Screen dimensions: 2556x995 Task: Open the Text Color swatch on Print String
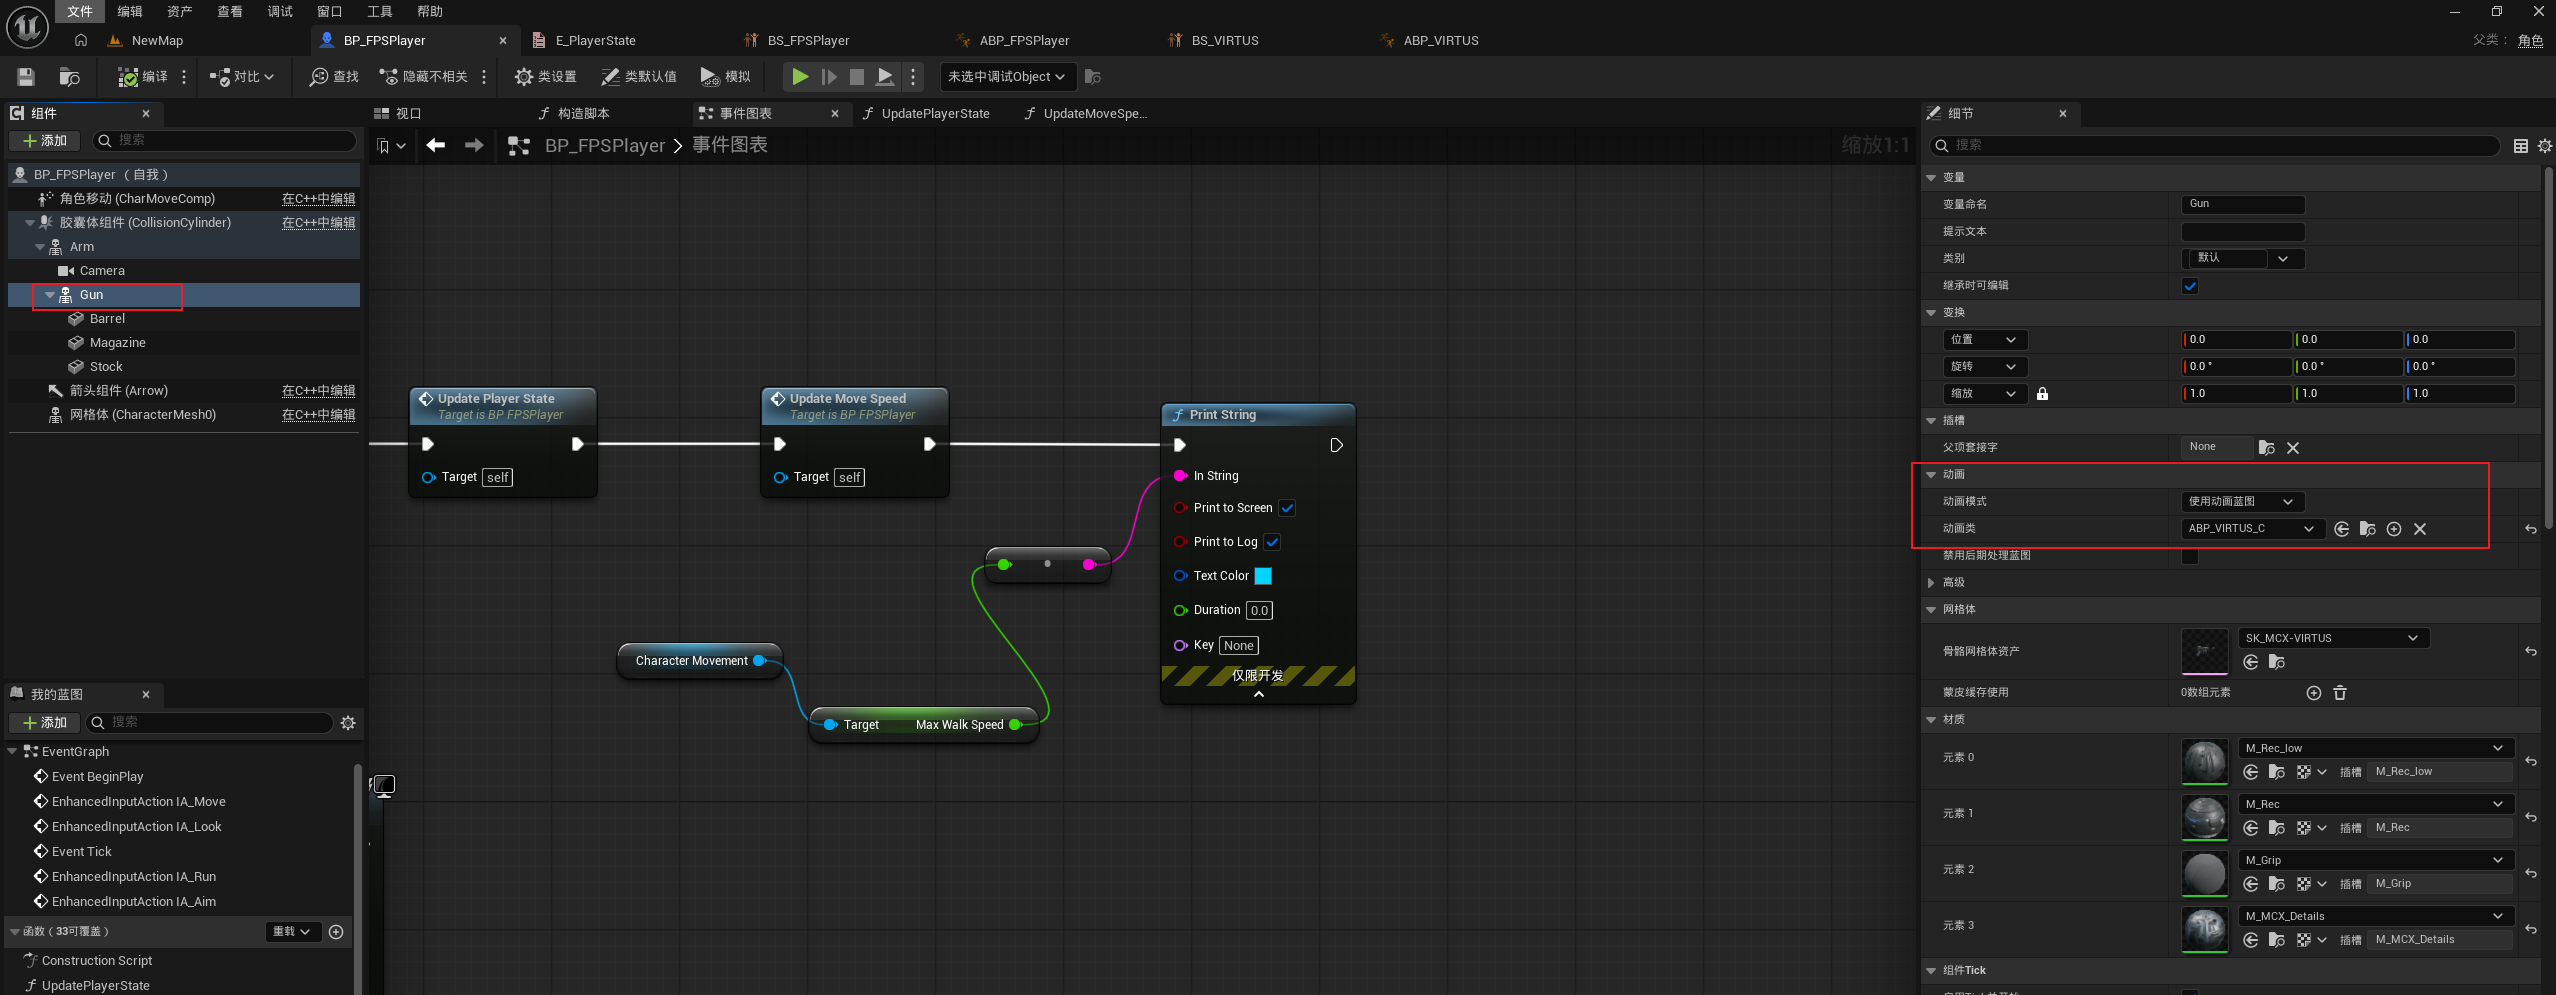click(x=1263, y=576)
